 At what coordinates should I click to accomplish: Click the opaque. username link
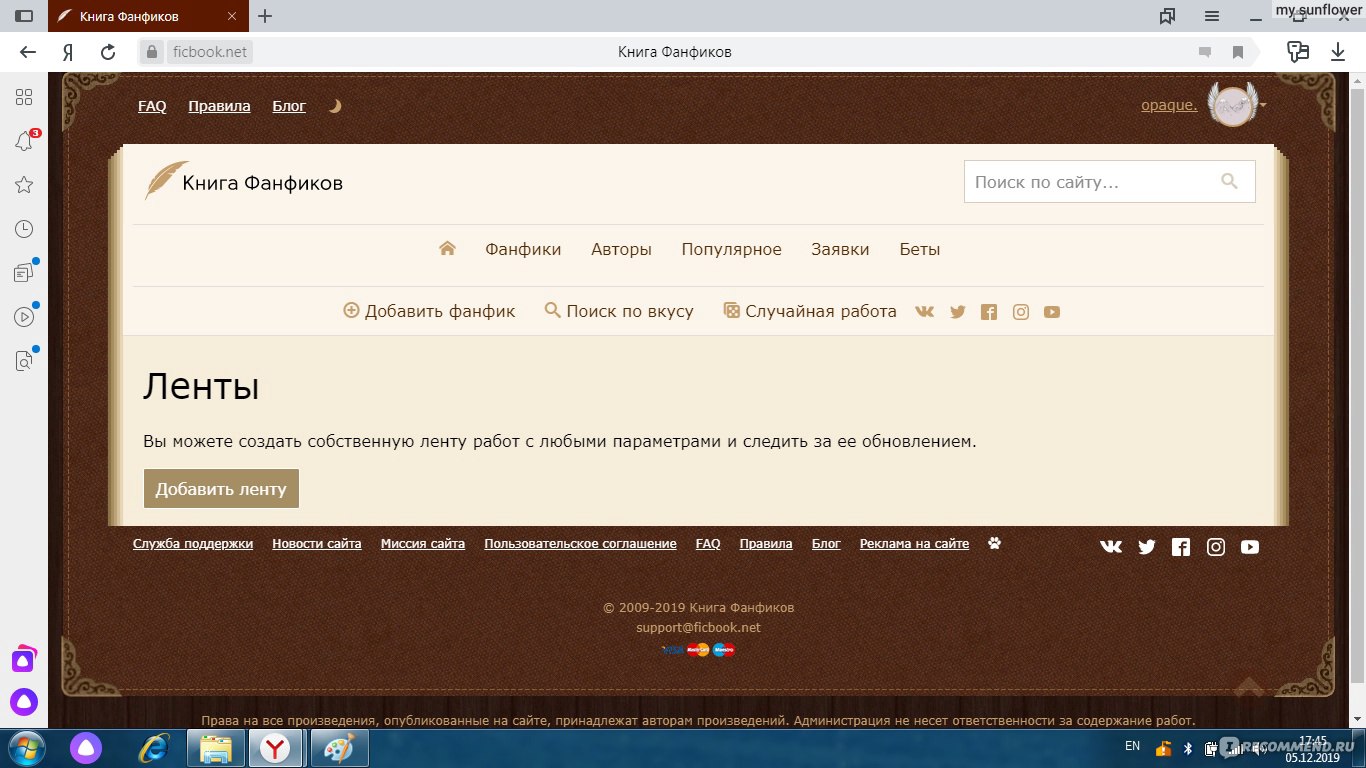click(x=1169, y=105)
